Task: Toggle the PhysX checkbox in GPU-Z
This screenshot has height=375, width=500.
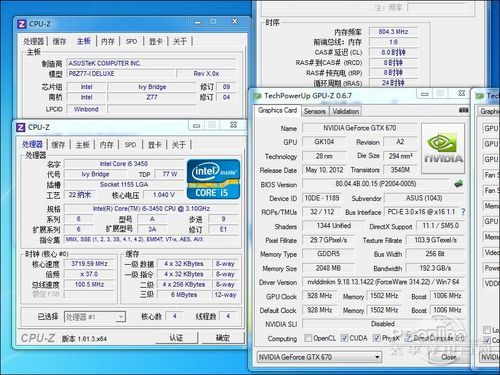Action: [376, 338]
